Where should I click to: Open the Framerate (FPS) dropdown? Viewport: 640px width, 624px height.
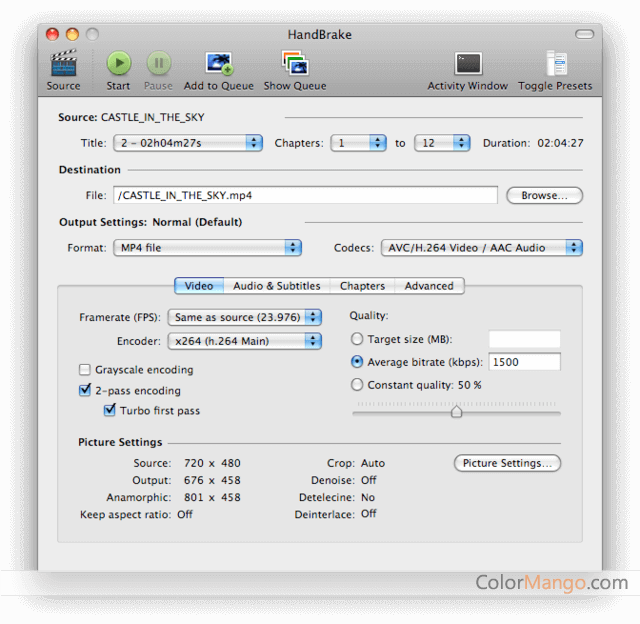click(x=244, y=317)
